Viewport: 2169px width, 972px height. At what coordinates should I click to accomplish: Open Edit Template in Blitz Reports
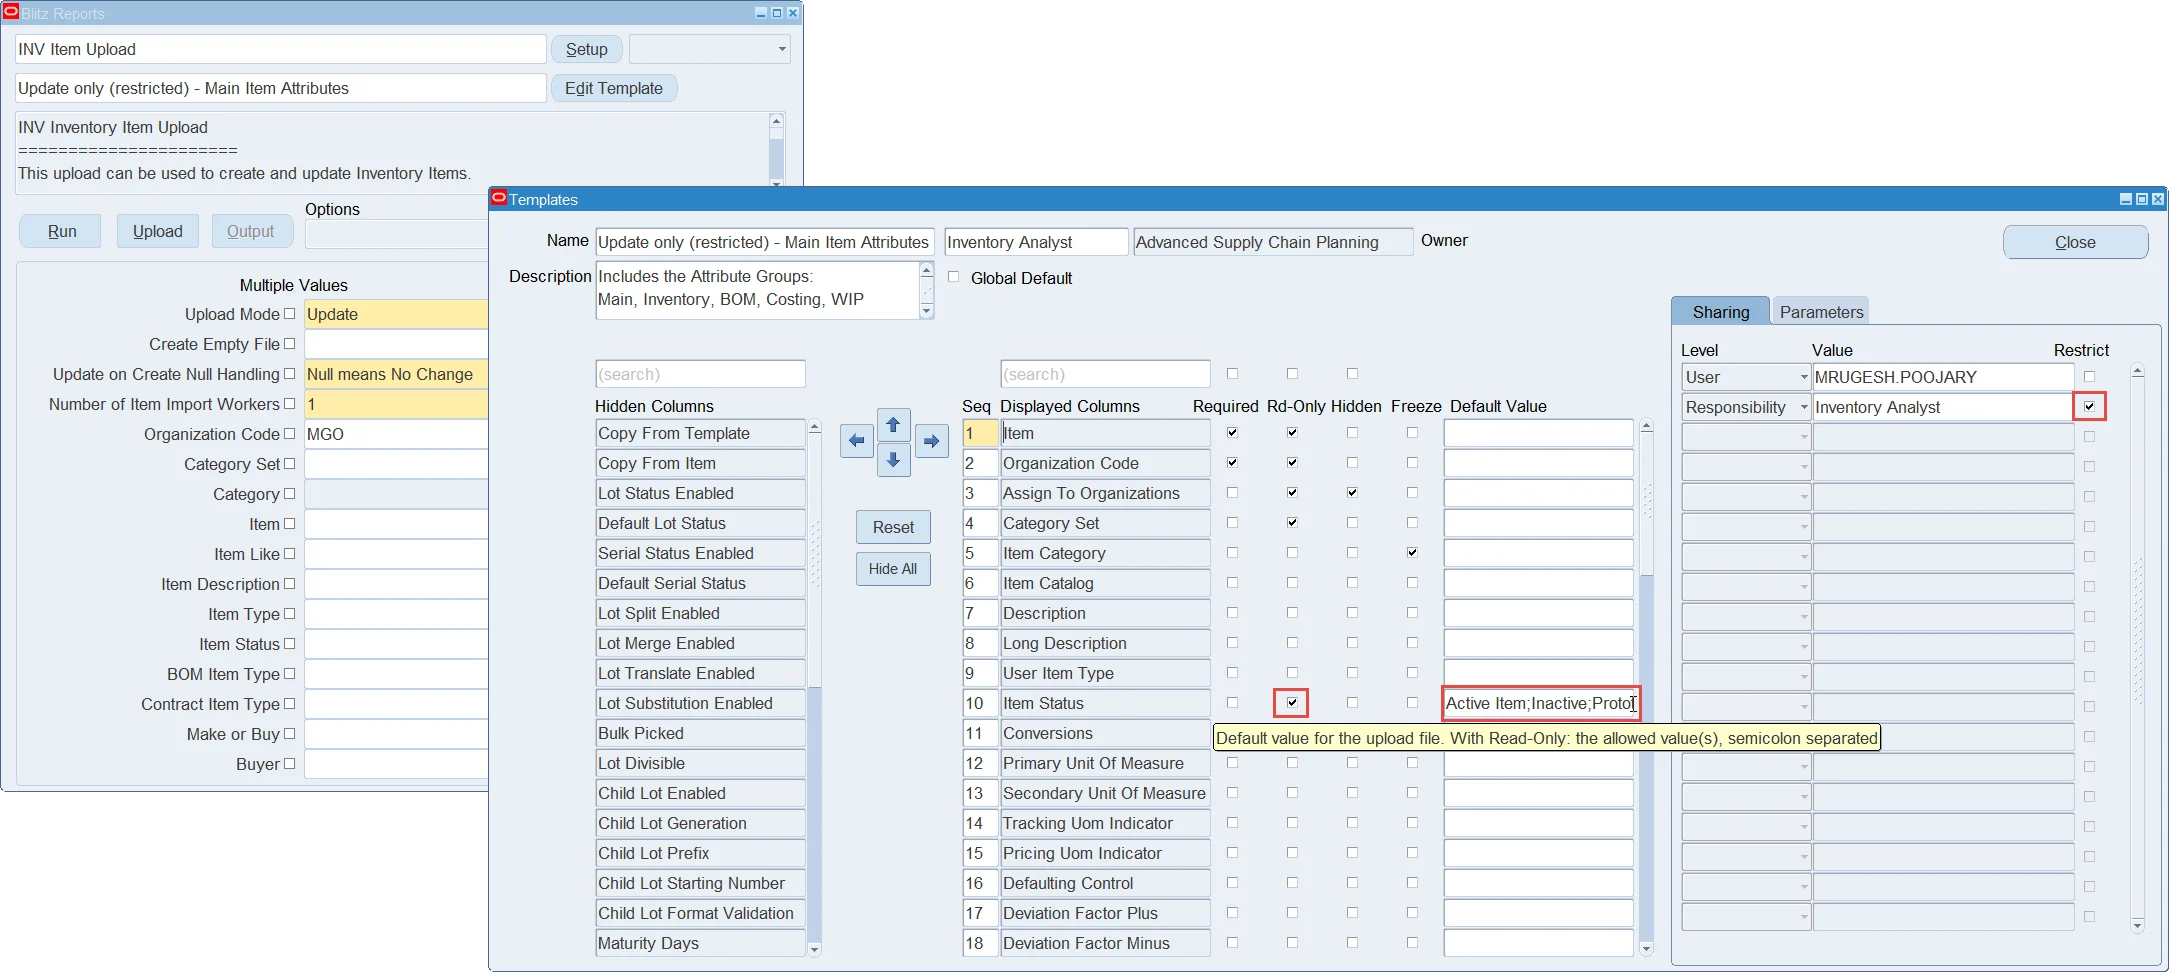tap(614, 88)
